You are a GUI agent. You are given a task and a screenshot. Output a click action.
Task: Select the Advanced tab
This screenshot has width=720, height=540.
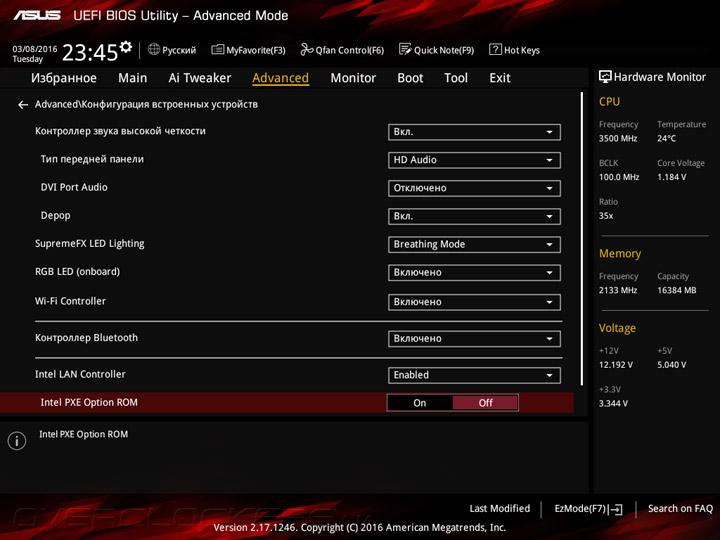[281, 78]
